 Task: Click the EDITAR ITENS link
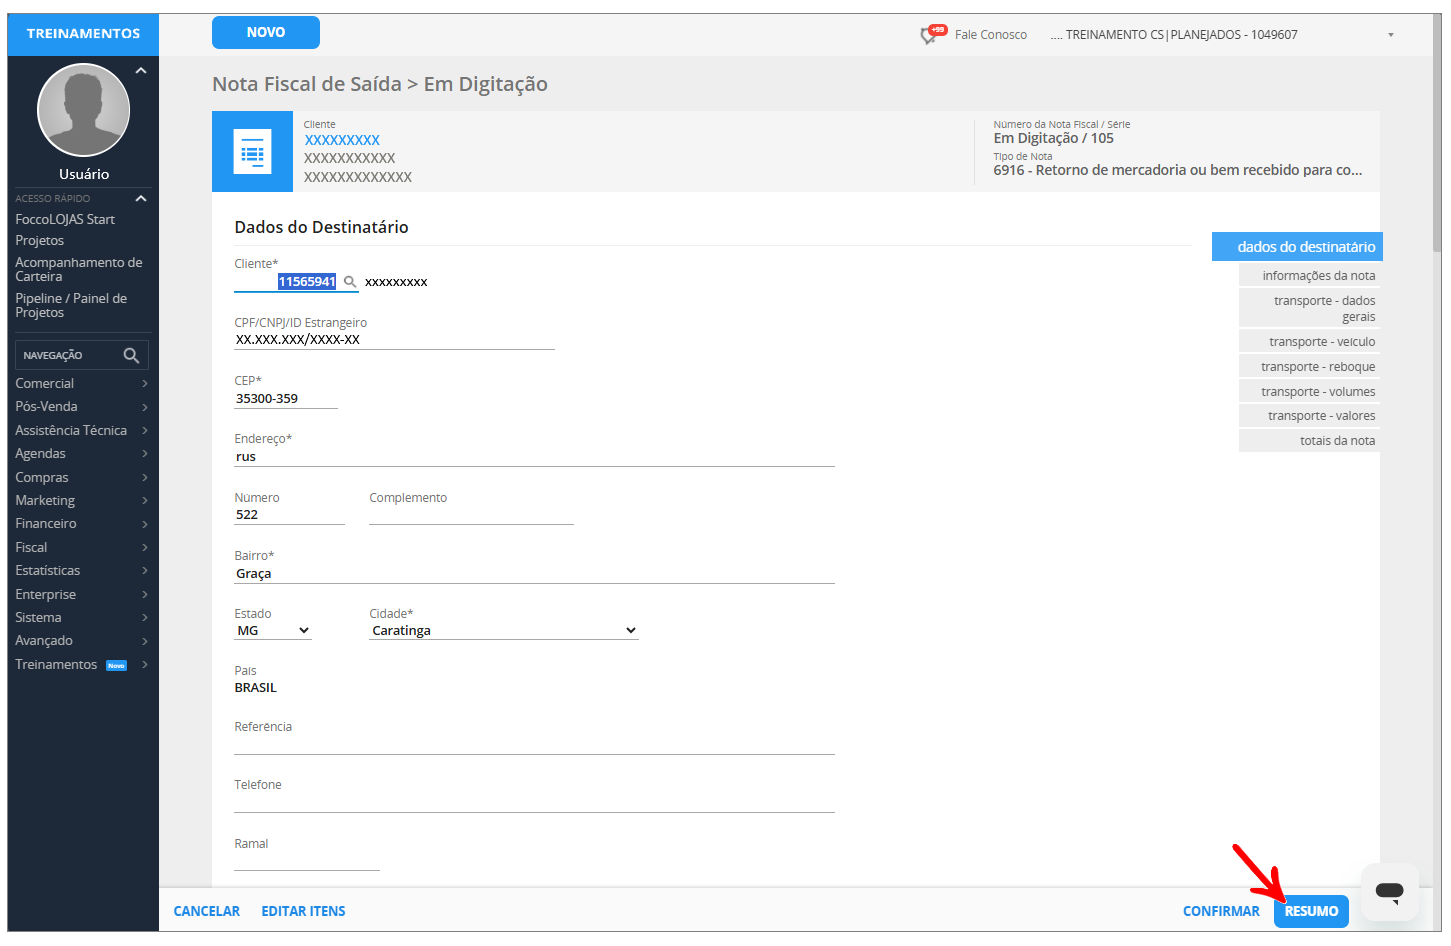pos(303,911)
